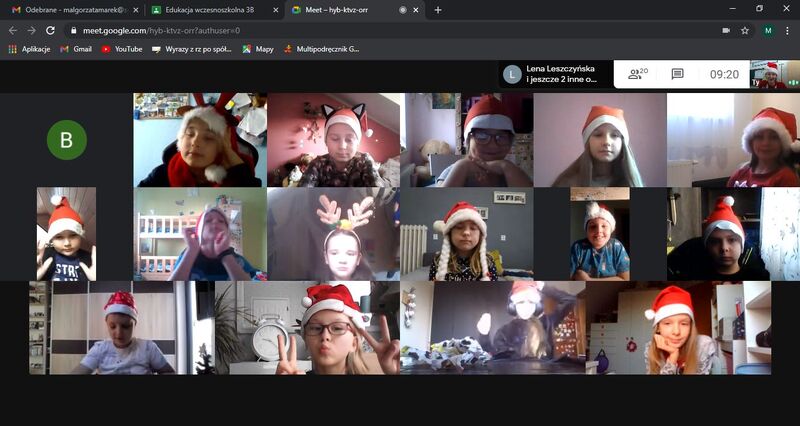
Task: Go back to previous page
Action: click(x=12, y=30)
